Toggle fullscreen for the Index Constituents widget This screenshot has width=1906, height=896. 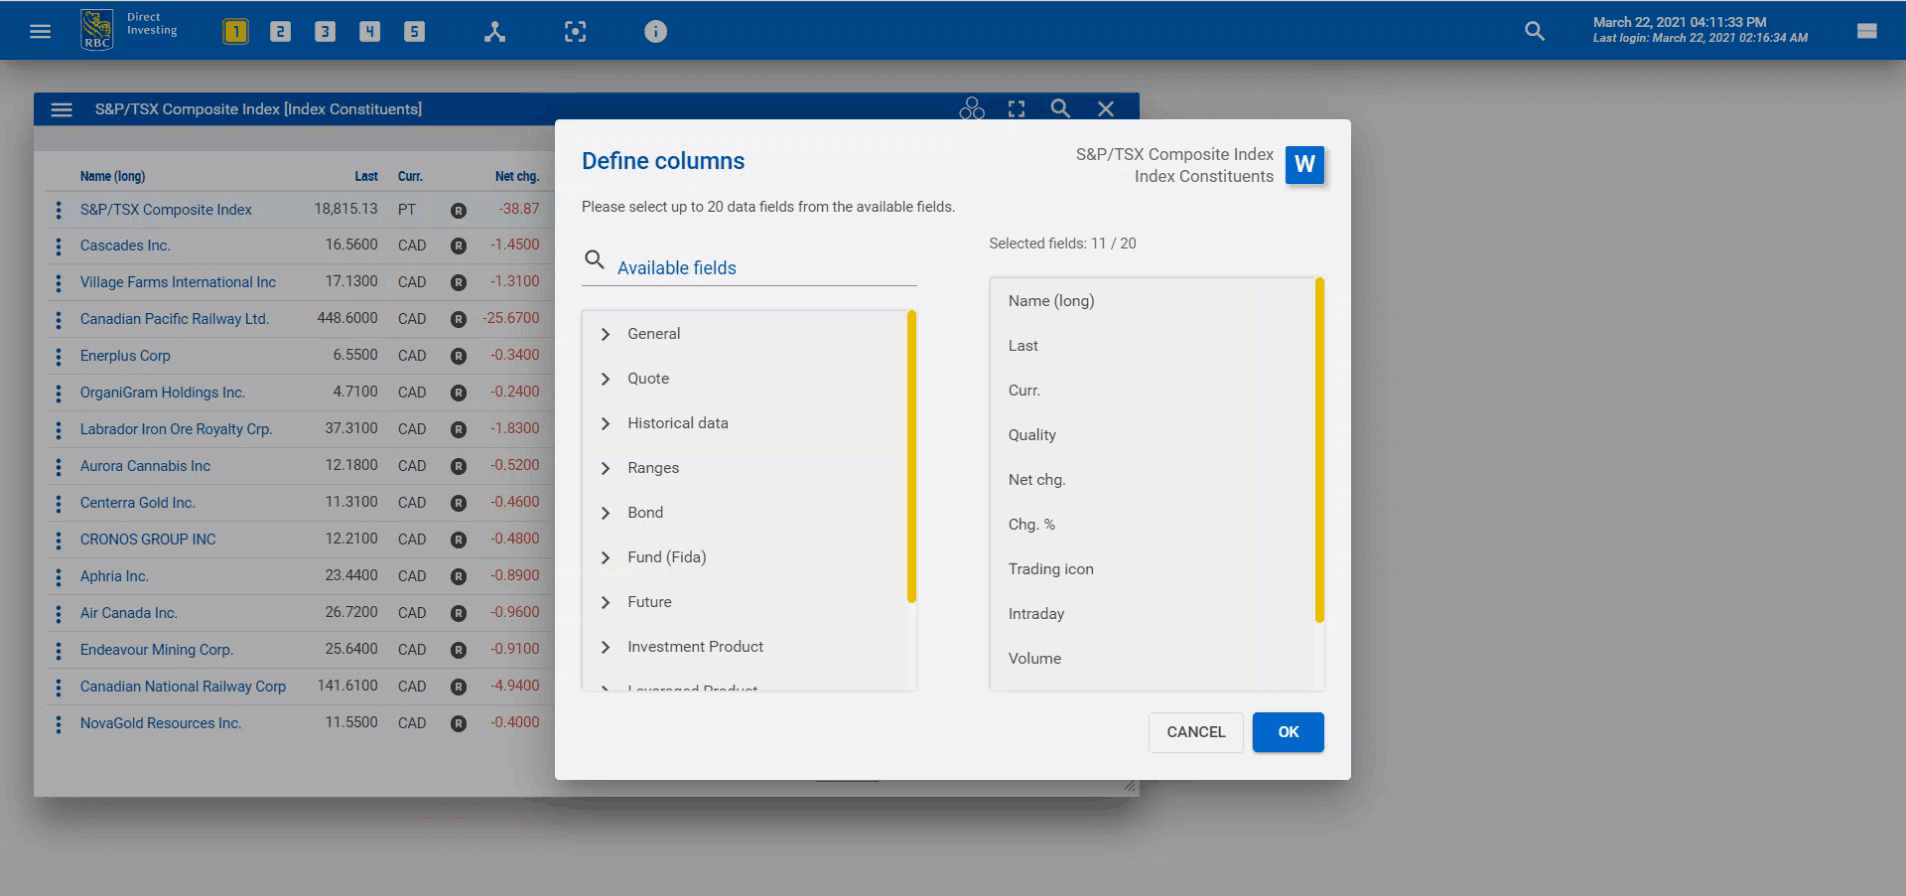[x=1016, y=109]
